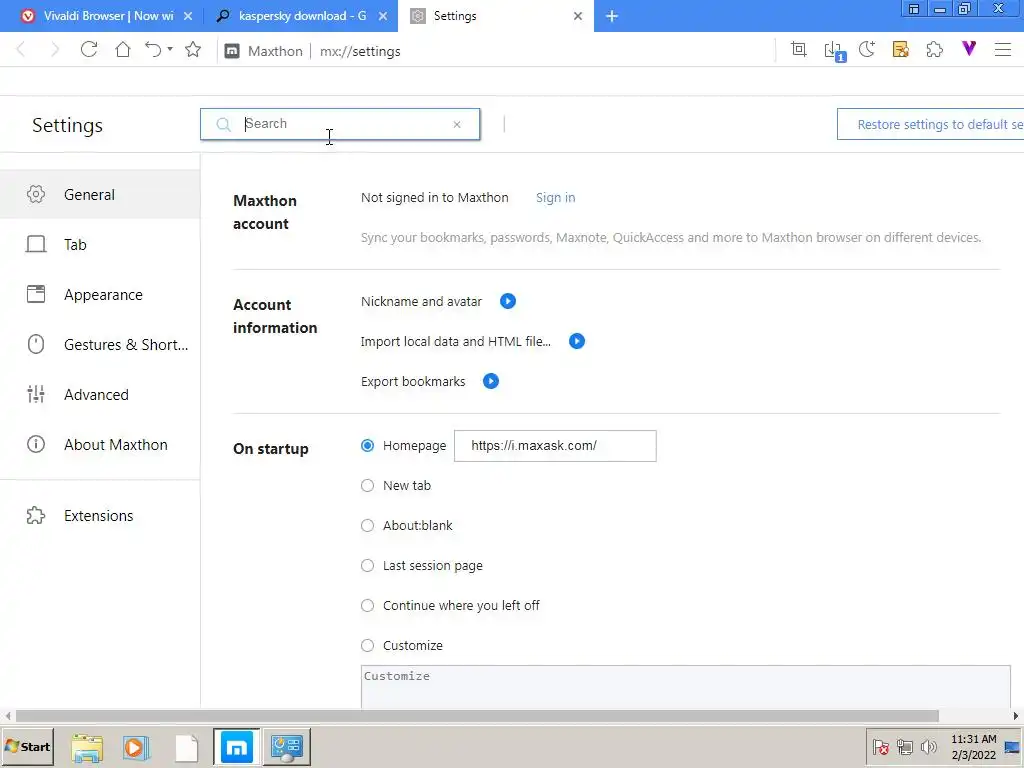
Task: Reload the page with refresh icon
Action: tap(89, 50)
